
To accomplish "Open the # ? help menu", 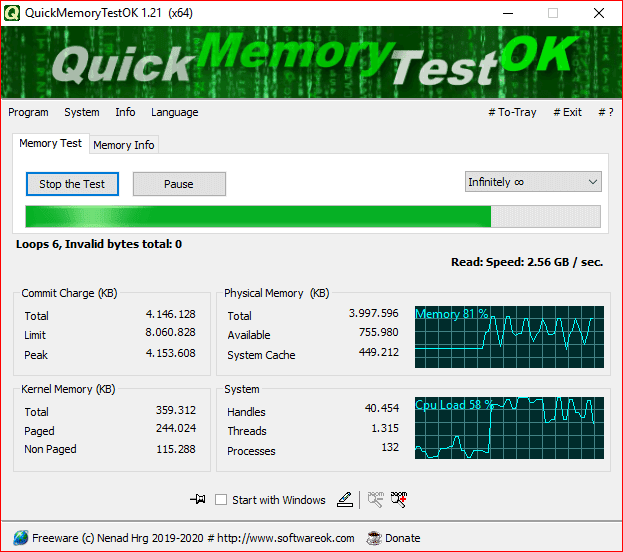I will pyautogui.click(x=606, y=112).
